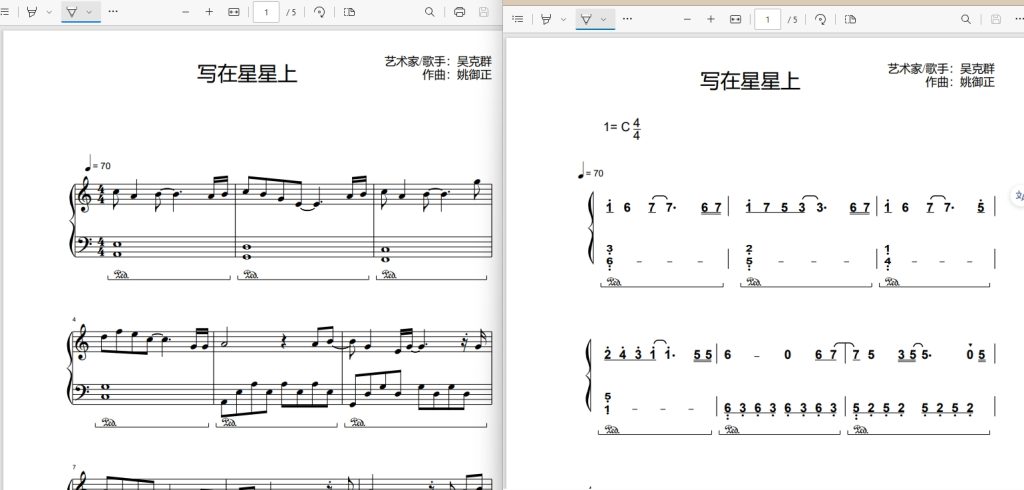Click the find magnifier in right PDF viewer
The image size is (1024, 490).
(x=966, y=20)
